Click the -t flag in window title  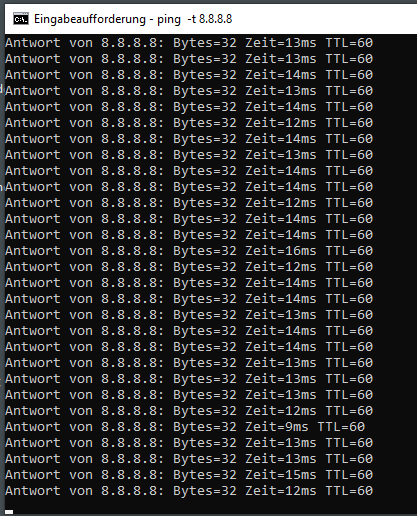click(191, 19)
